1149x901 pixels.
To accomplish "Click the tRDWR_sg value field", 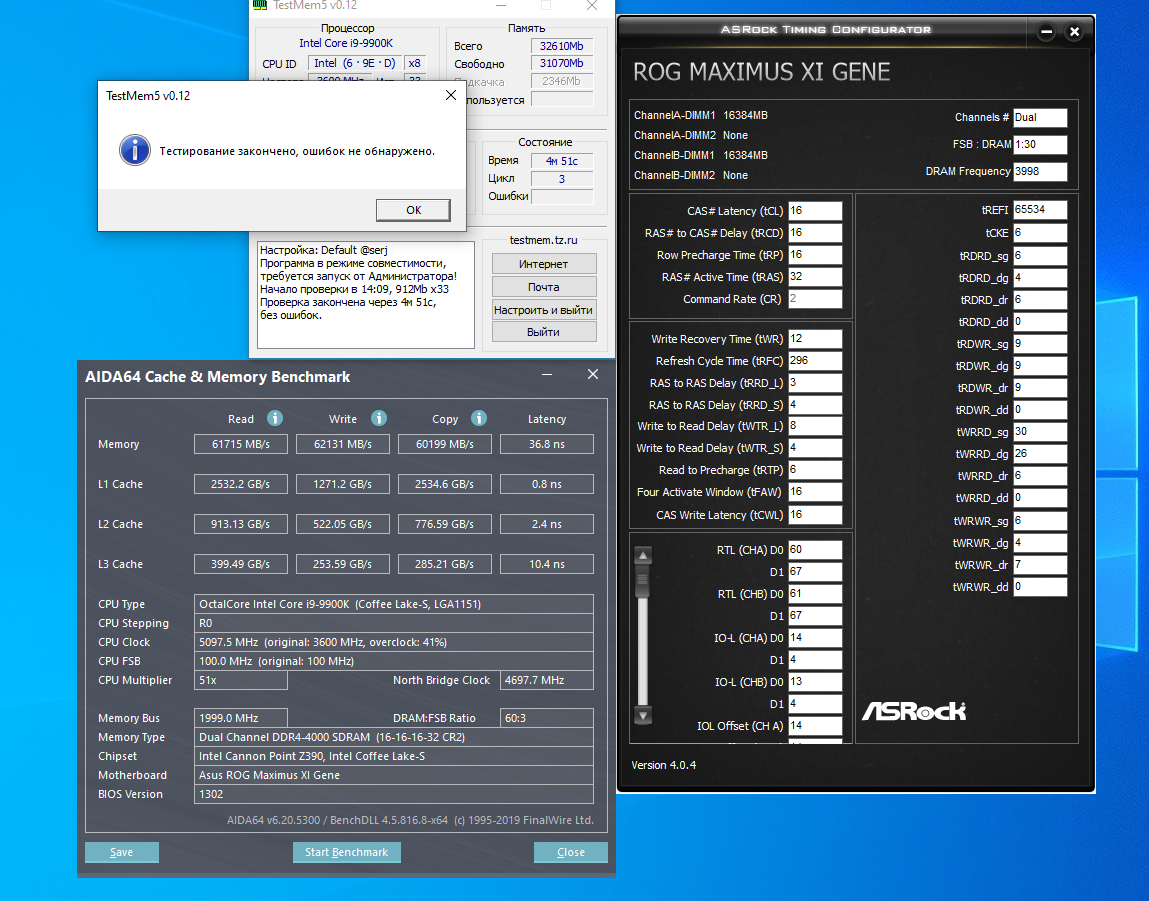I will tap(1040, 344).
